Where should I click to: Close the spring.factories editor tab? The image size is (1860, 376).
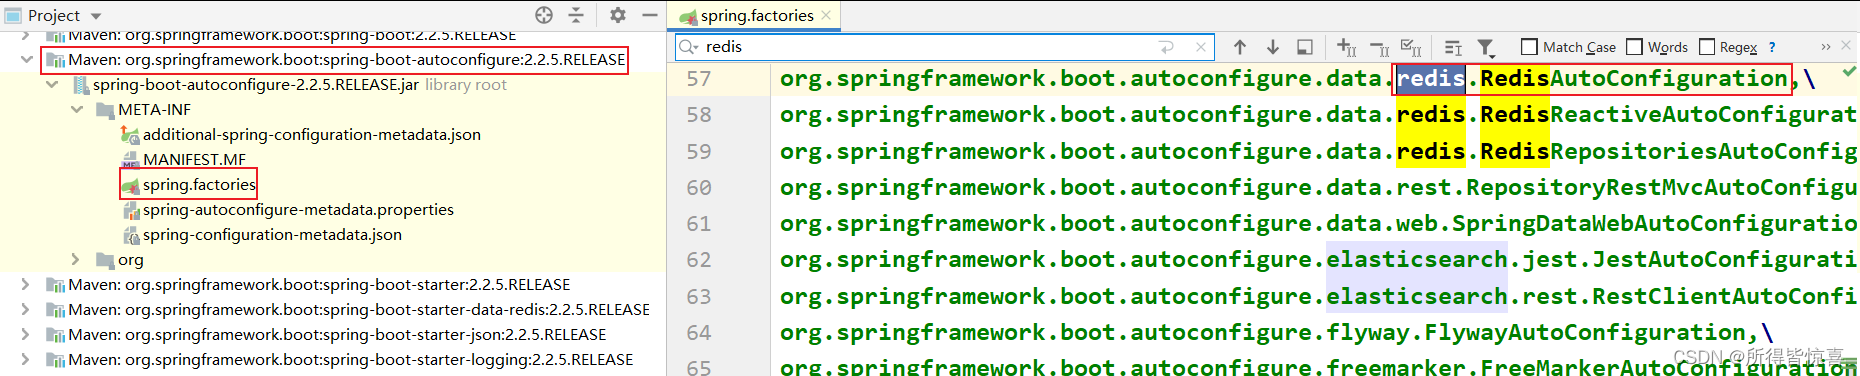826,15
